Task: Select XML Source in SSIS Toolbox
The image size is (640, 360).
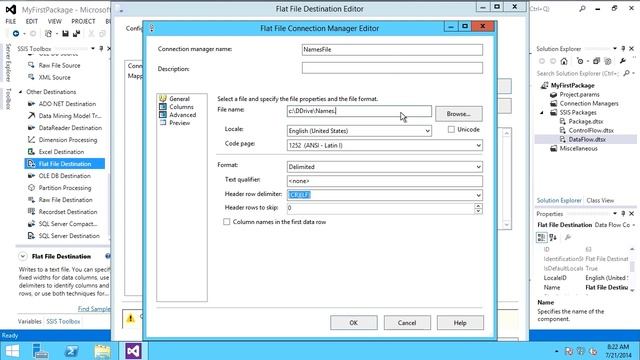Action: coord(54,77)
